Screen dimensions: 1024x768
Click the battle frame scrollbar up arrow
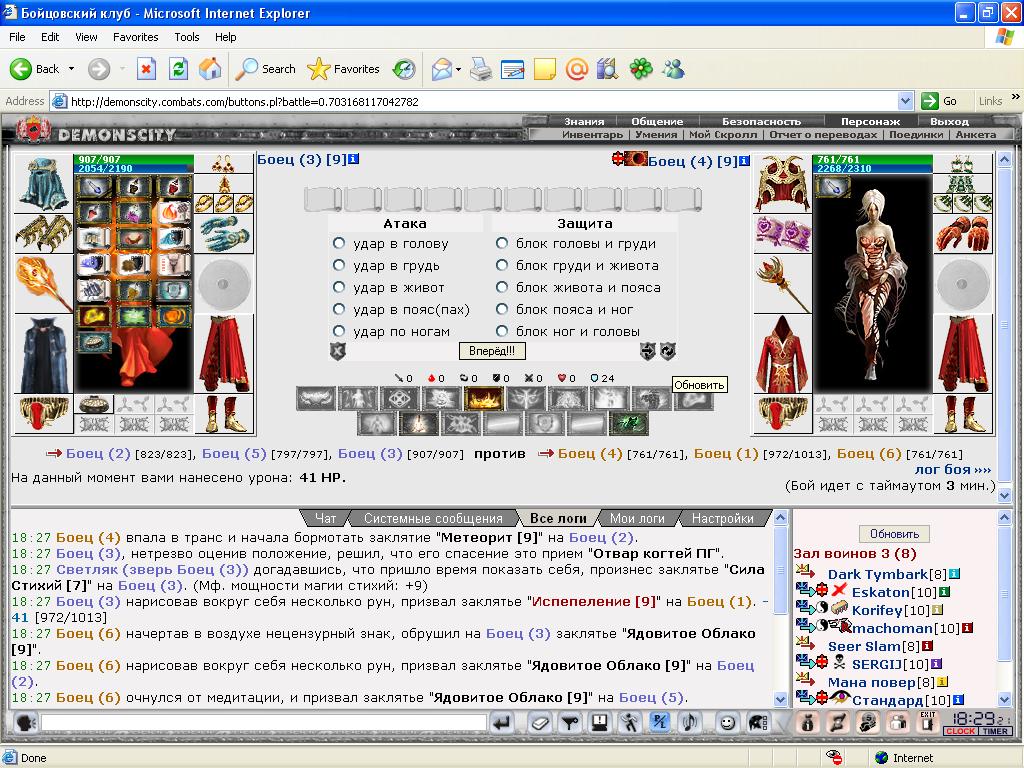1004,159
